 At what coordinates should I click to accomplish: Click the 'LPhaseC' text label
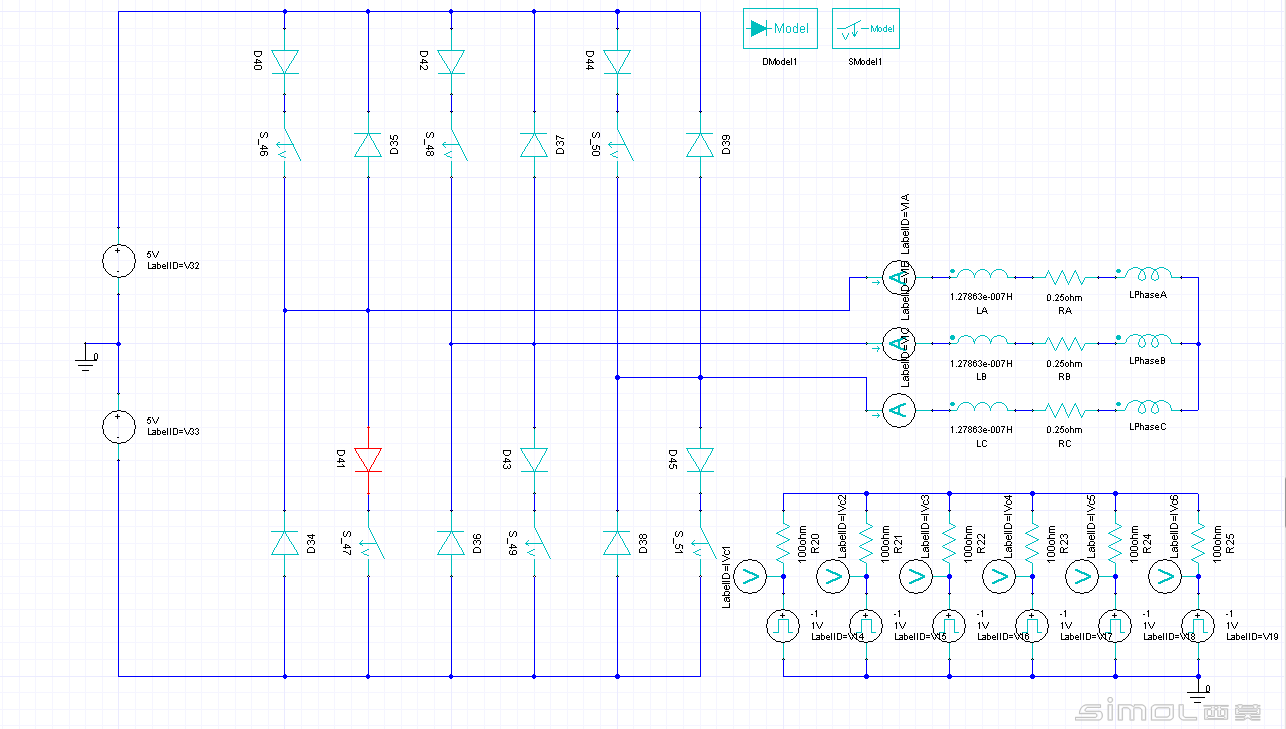[1147, 427]
